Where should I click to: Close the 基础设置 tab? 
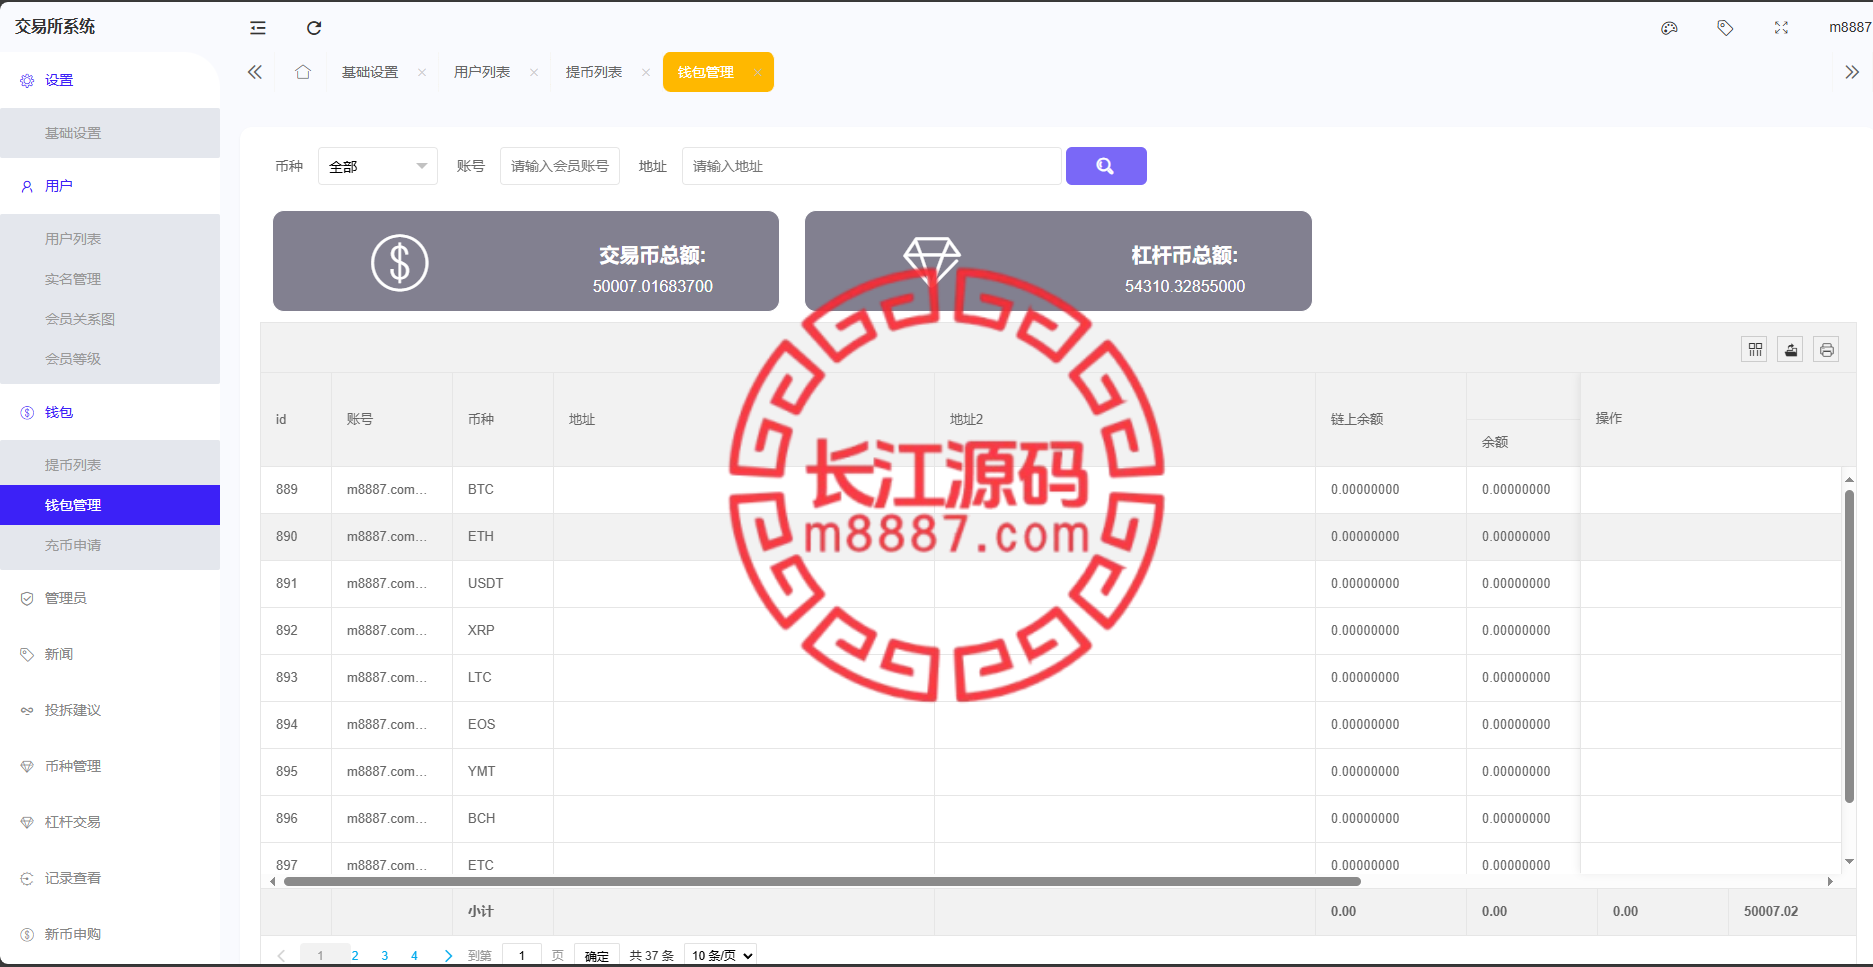pos(422,72)
